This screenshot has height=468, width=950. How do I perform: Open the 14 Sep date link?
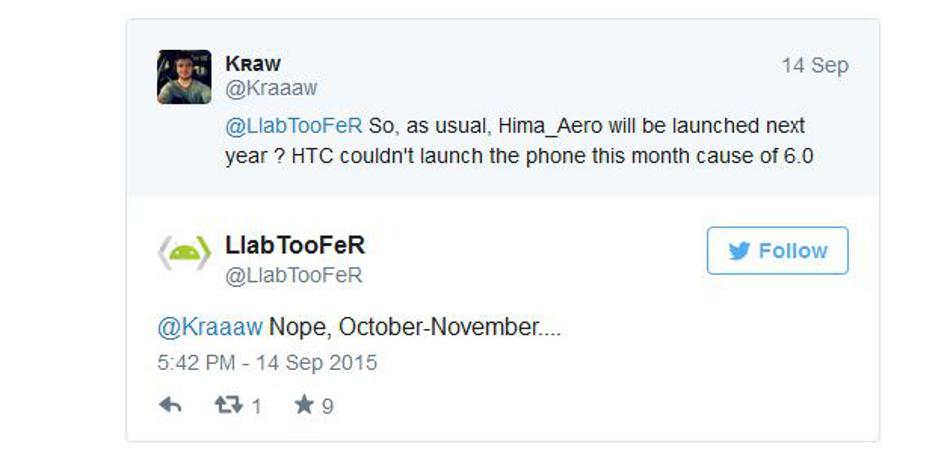tap(815, 65)
